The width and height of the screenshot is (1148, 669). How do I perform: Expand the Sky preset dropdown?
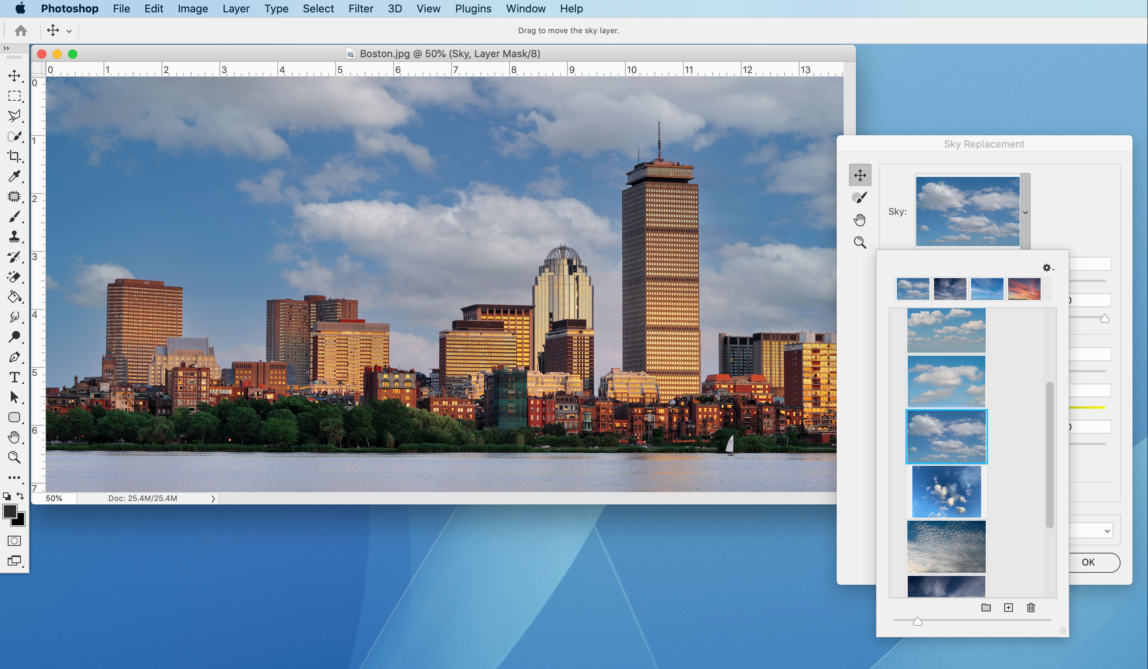pyautogui.click(x=1024, y=211)
